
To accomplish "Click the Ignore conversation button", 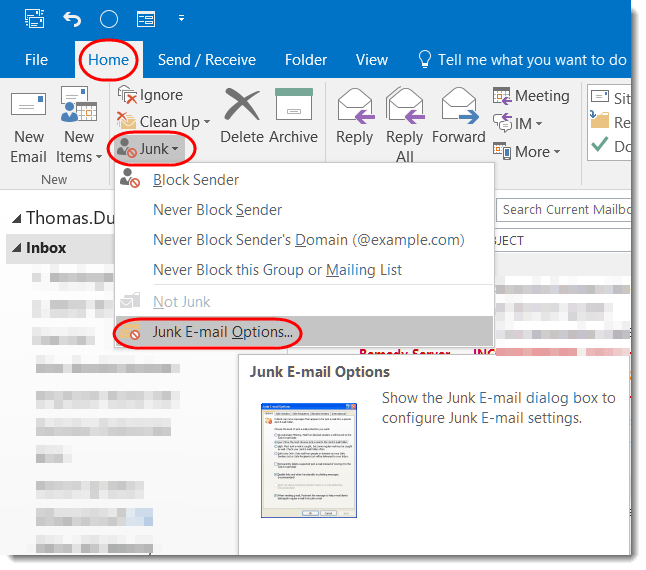I will click(150, 95).
